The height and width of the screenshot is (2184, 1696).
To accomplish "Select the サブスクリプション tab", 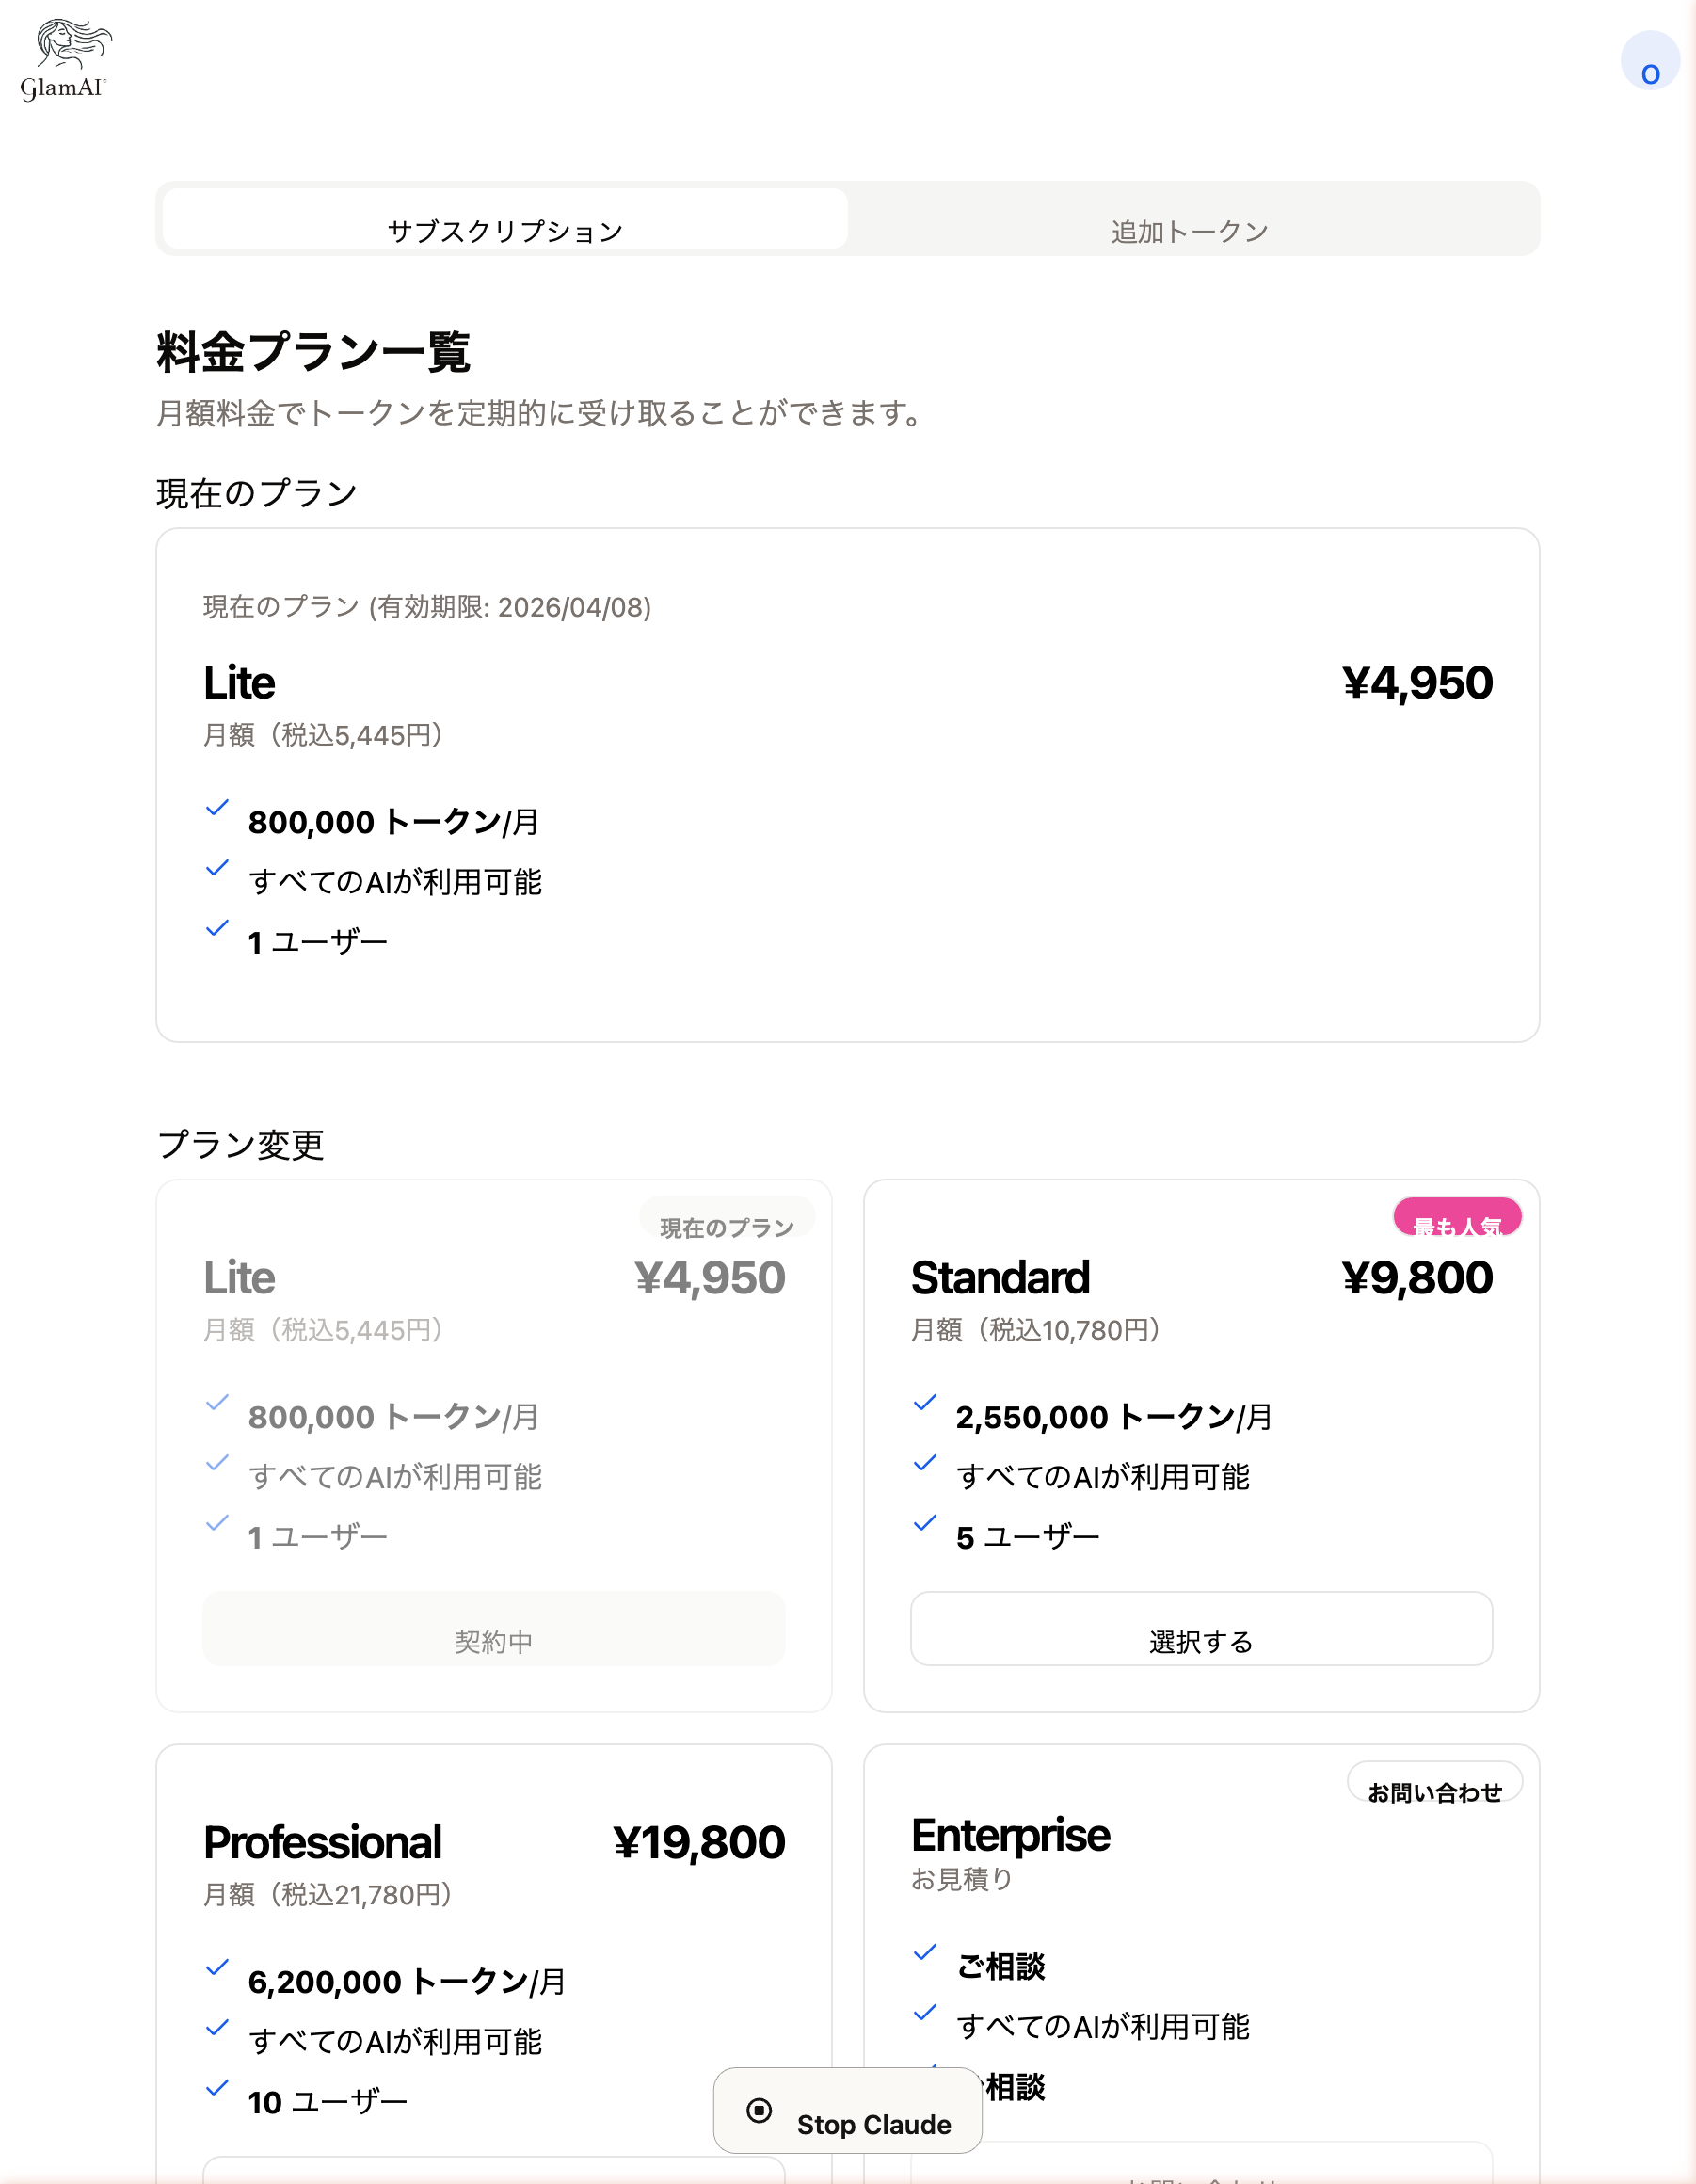I will 504,228.
